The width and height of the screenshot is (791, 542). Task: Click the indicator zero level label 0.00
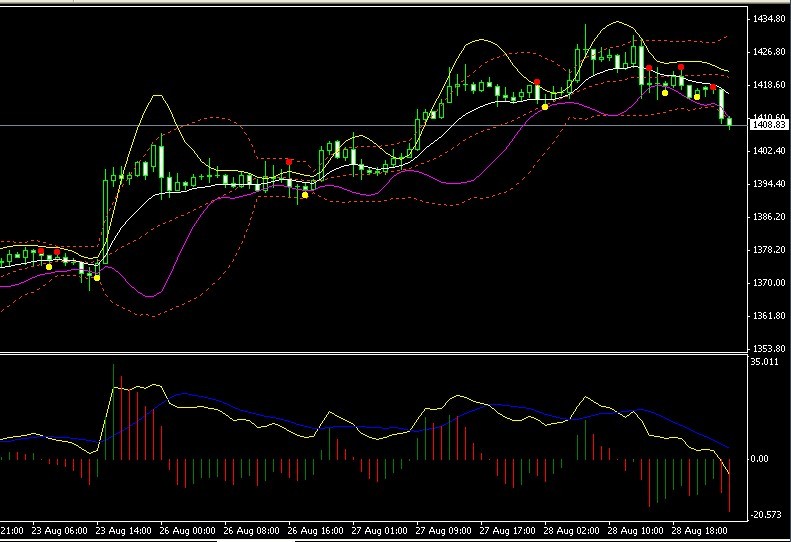tap(759, 459)
